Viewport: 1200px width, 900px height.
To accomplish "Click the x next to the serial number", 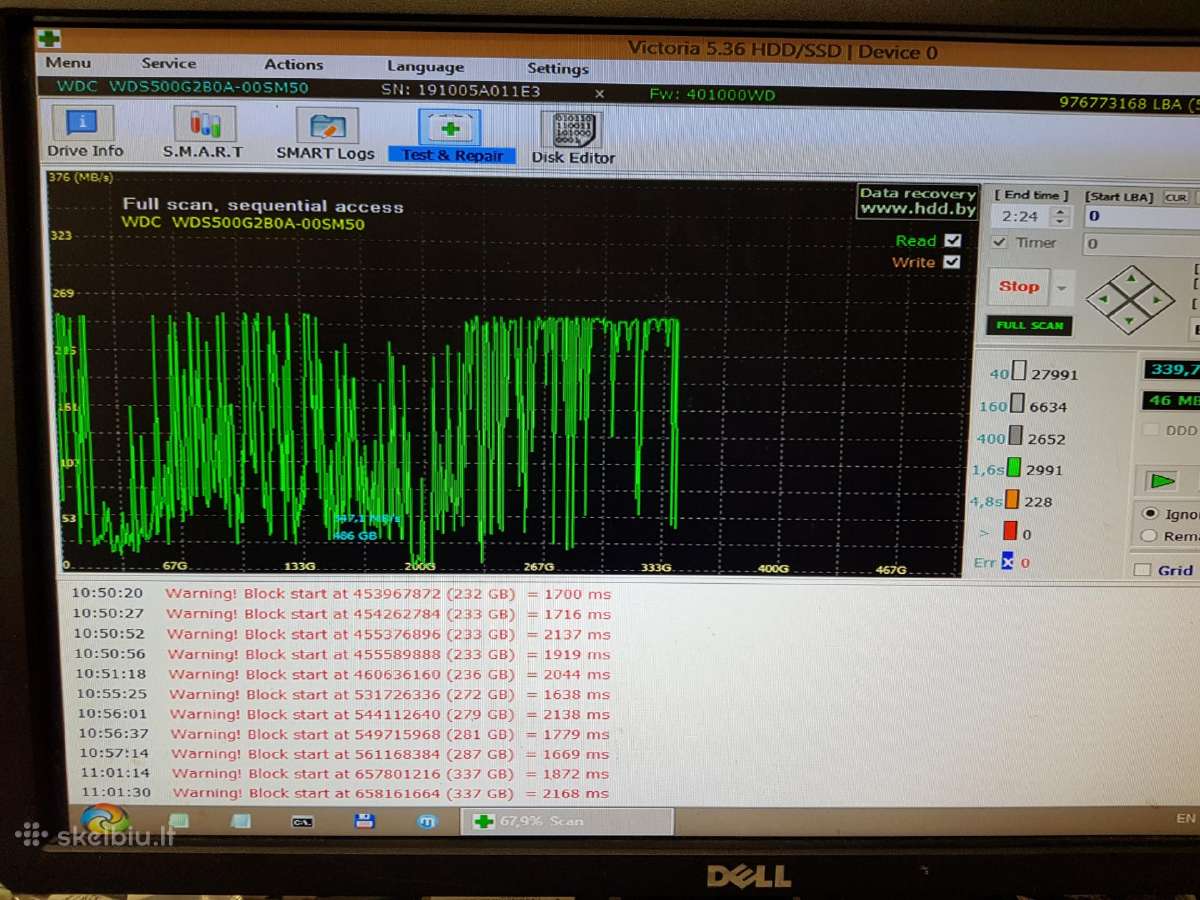I will pos(599,93).
